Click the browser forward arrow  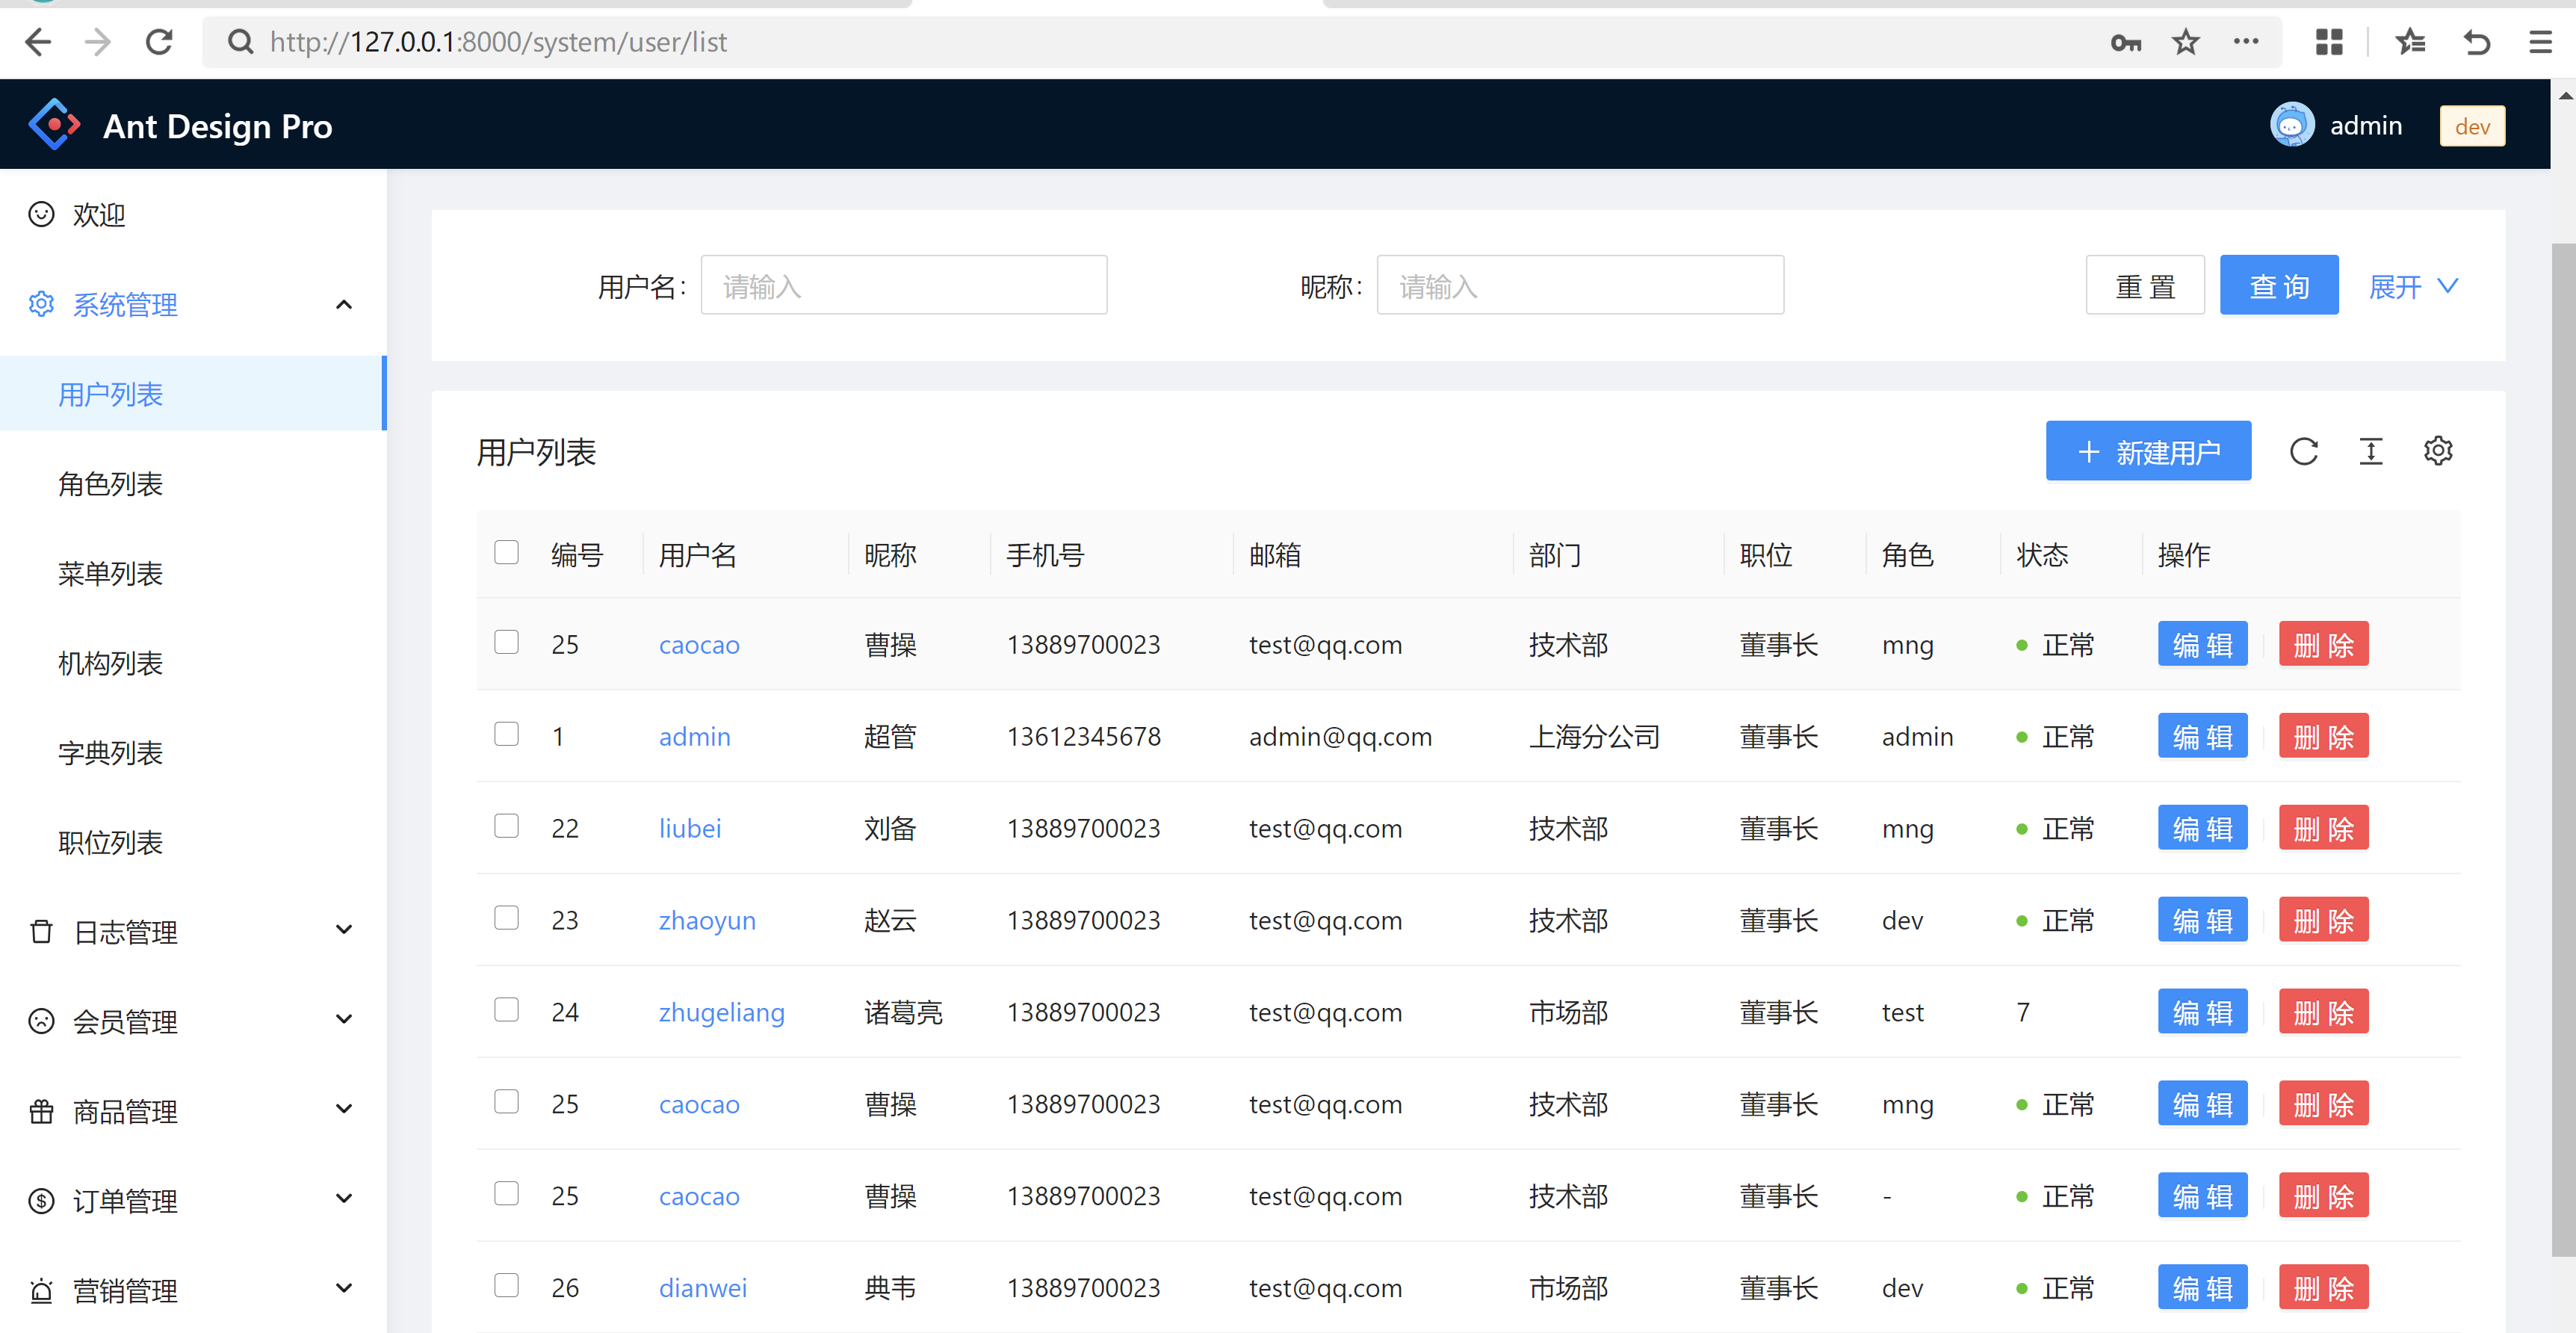(98, 42)
